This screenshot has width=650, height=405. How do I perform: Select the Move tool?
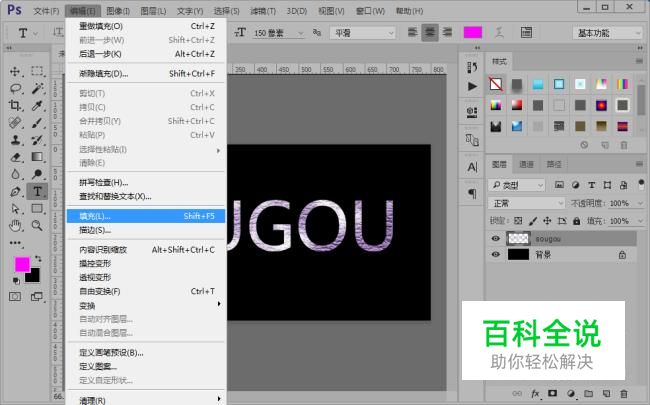pyautogui.click(x=15, y=71)
